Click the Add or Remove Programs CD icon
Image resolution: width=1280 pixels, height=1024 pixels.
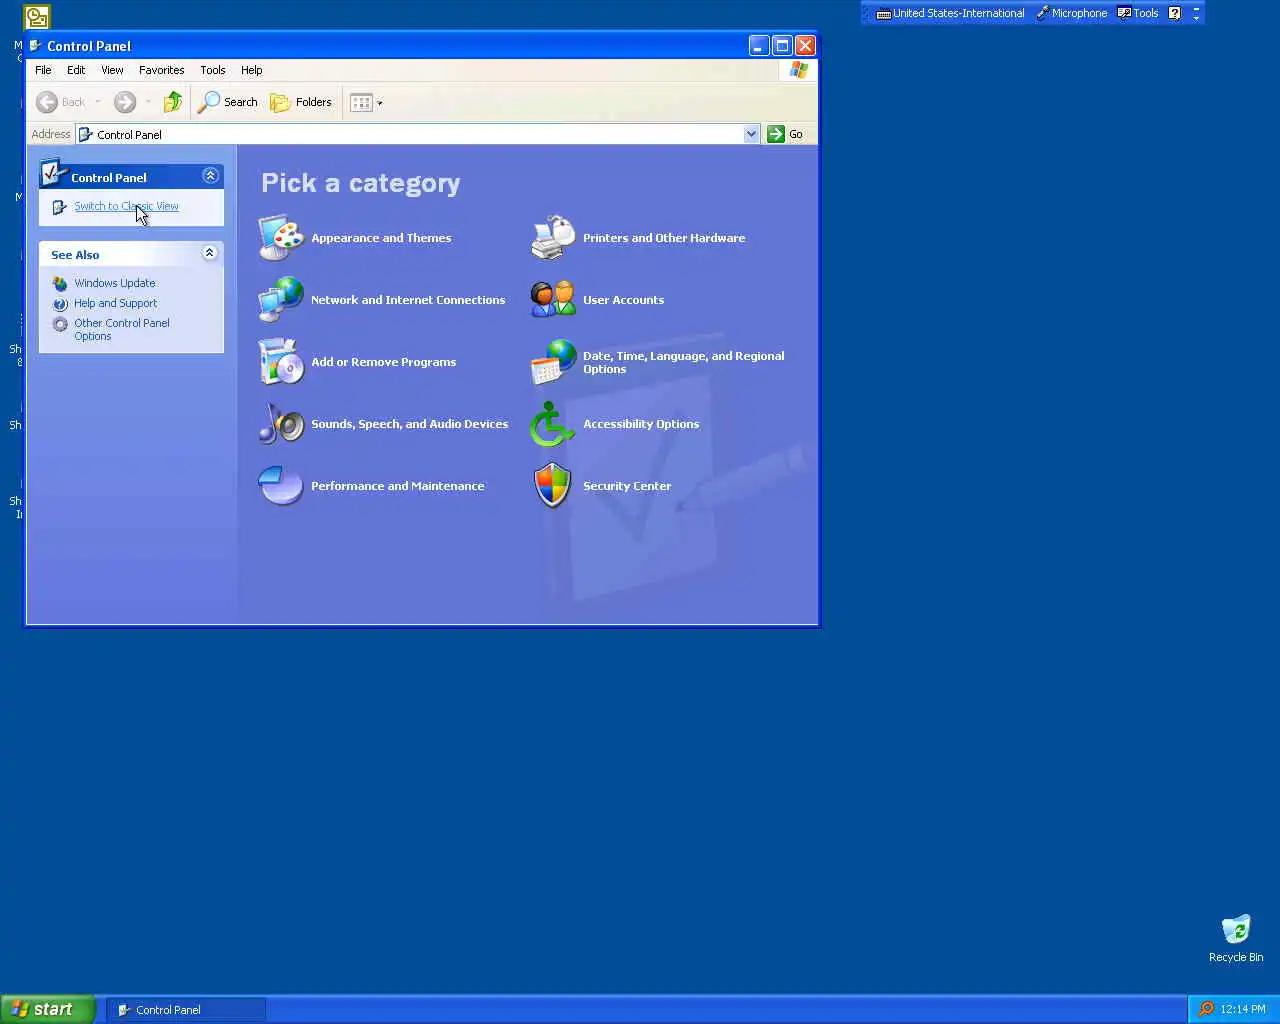(281, 362)
